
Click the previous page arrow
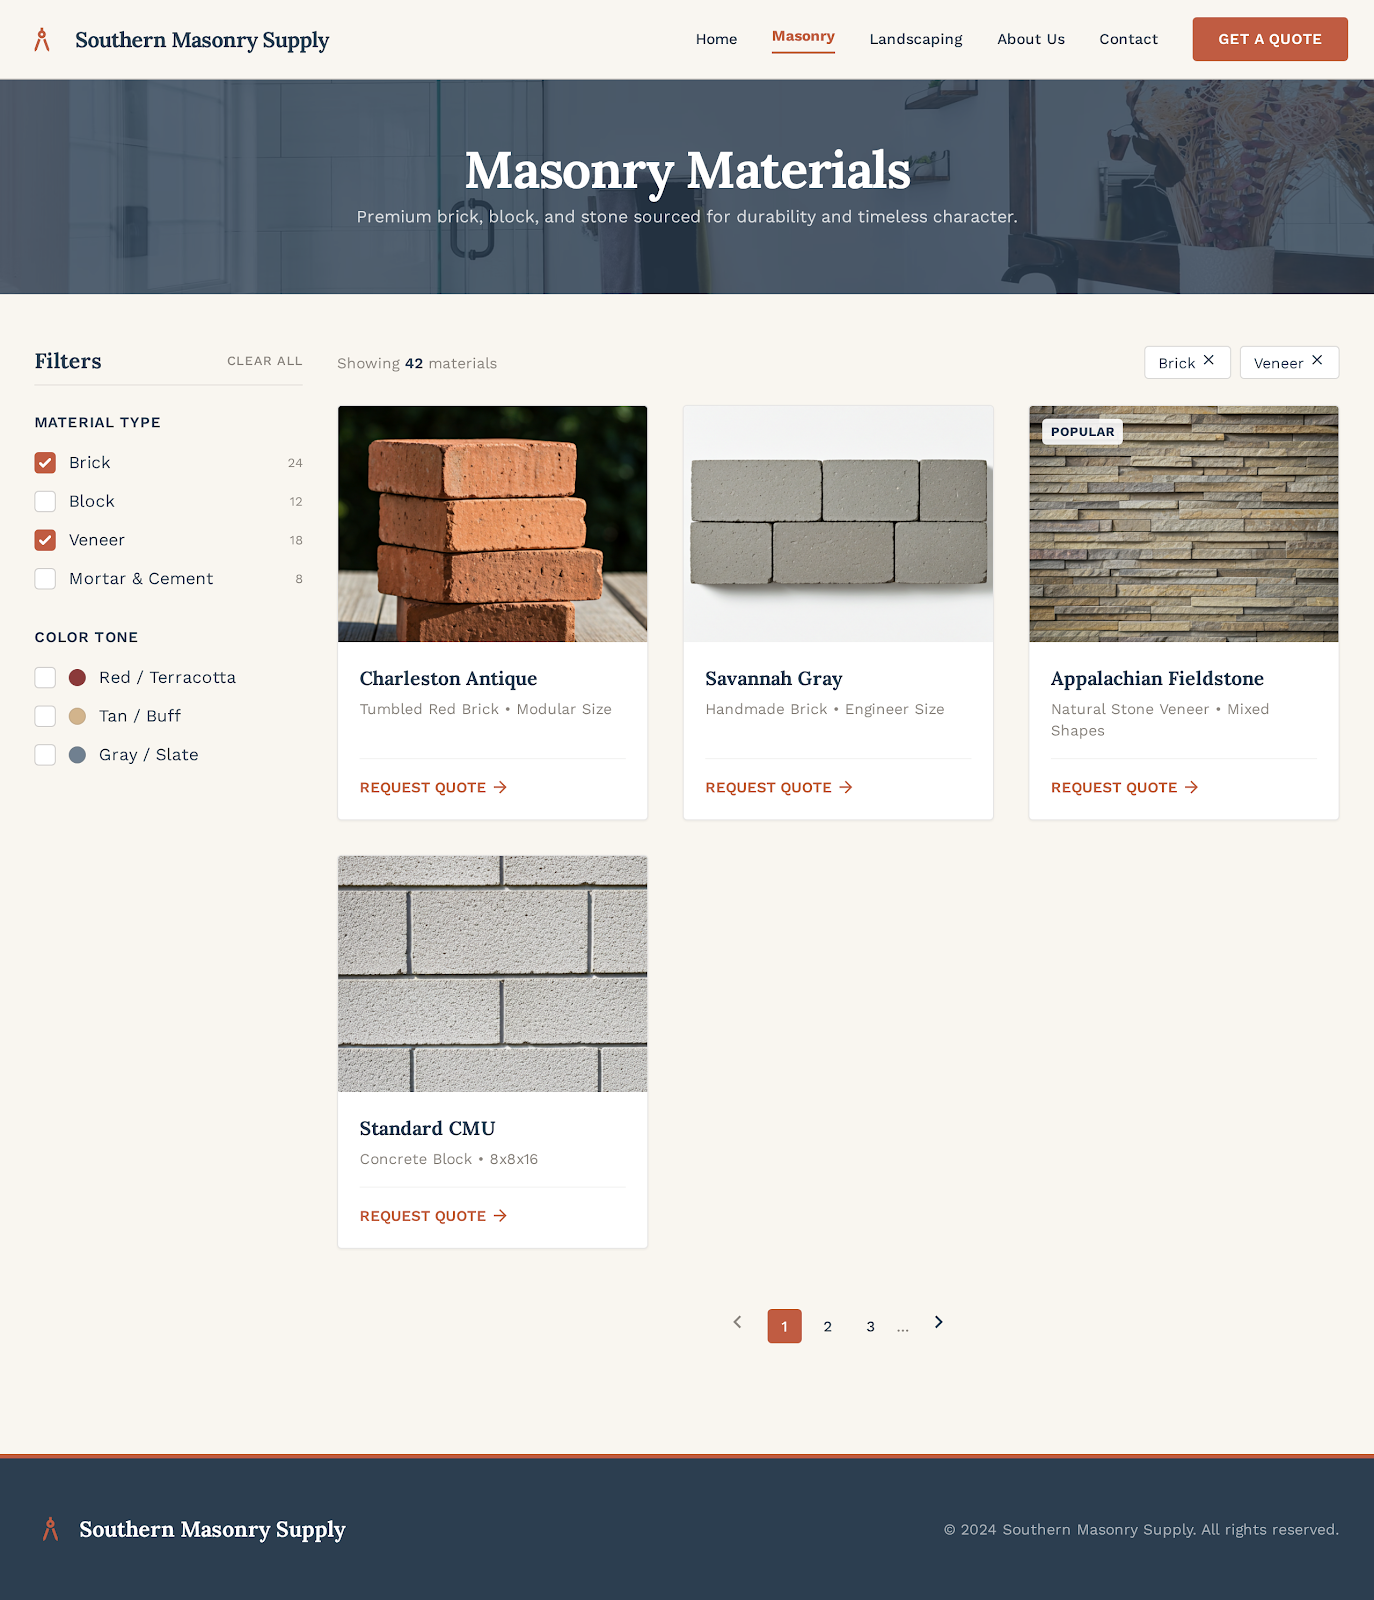click(737, 1323)
